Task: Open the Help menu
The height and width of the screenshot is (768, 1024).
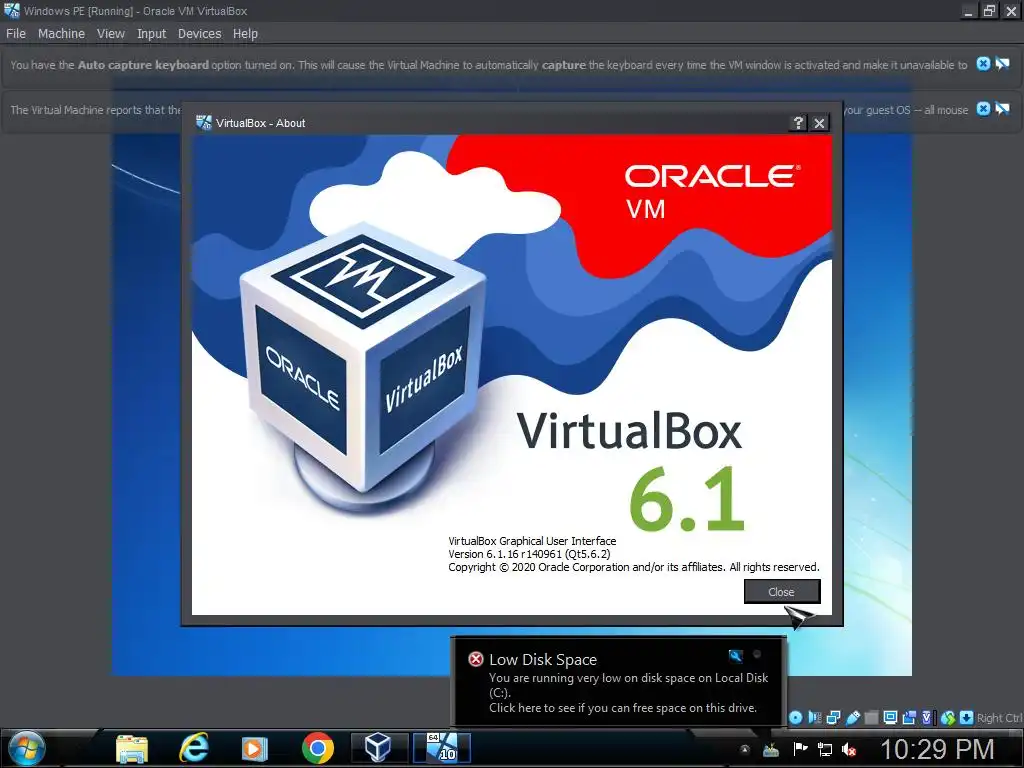Action: click(x=246, y=33)
